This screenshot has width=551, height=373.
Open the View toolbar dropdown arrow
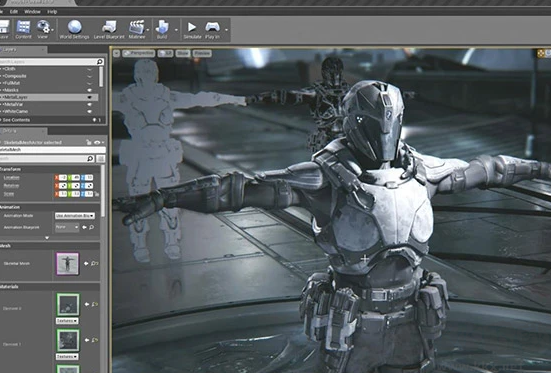[53, 30]
